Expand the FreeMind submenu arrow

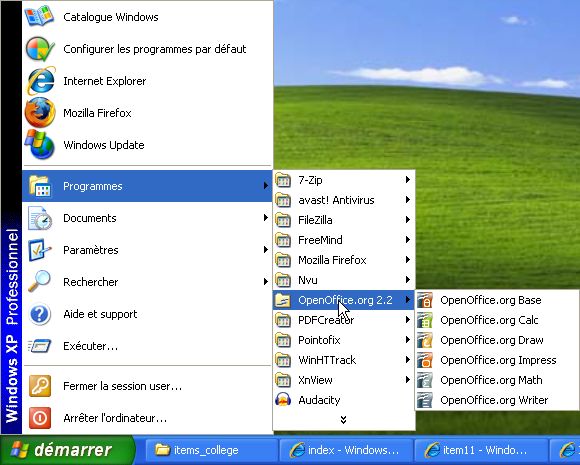(x=408, y=240)
